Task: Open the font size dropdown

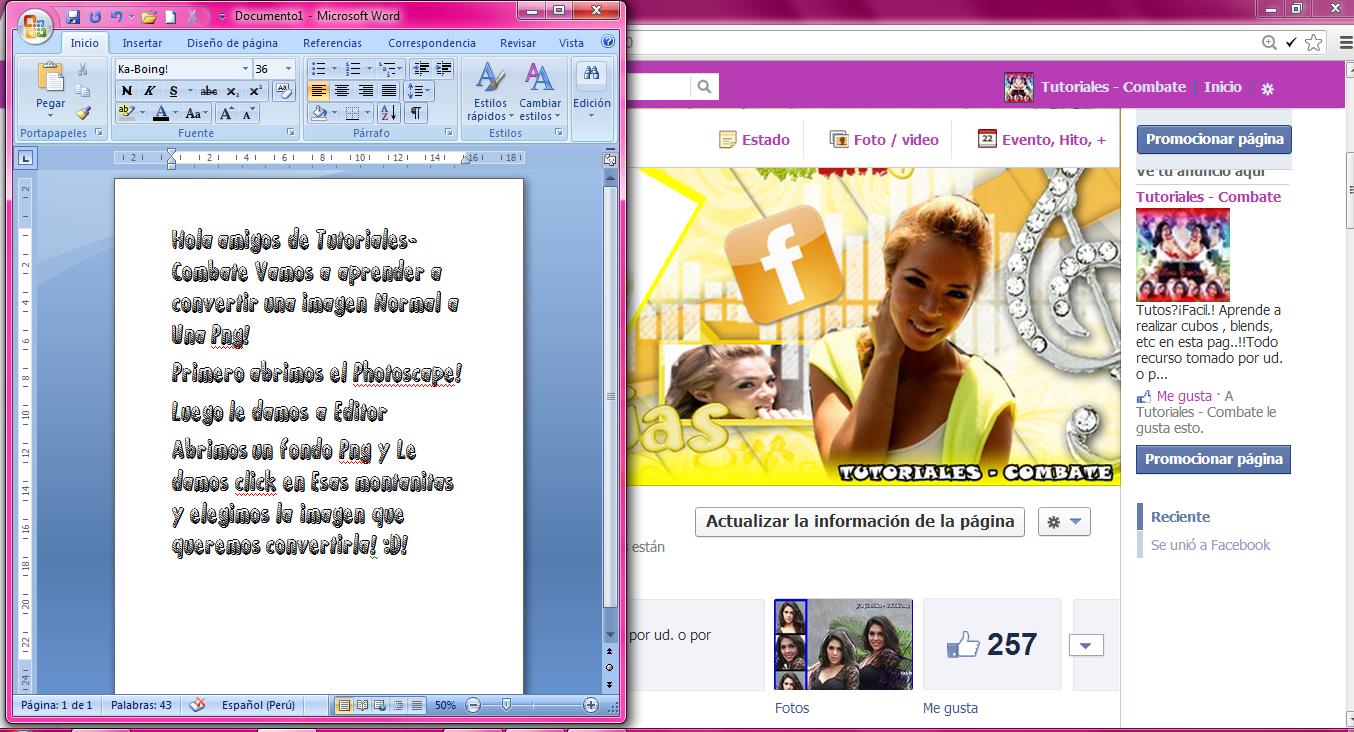Action: pos(286,67)
